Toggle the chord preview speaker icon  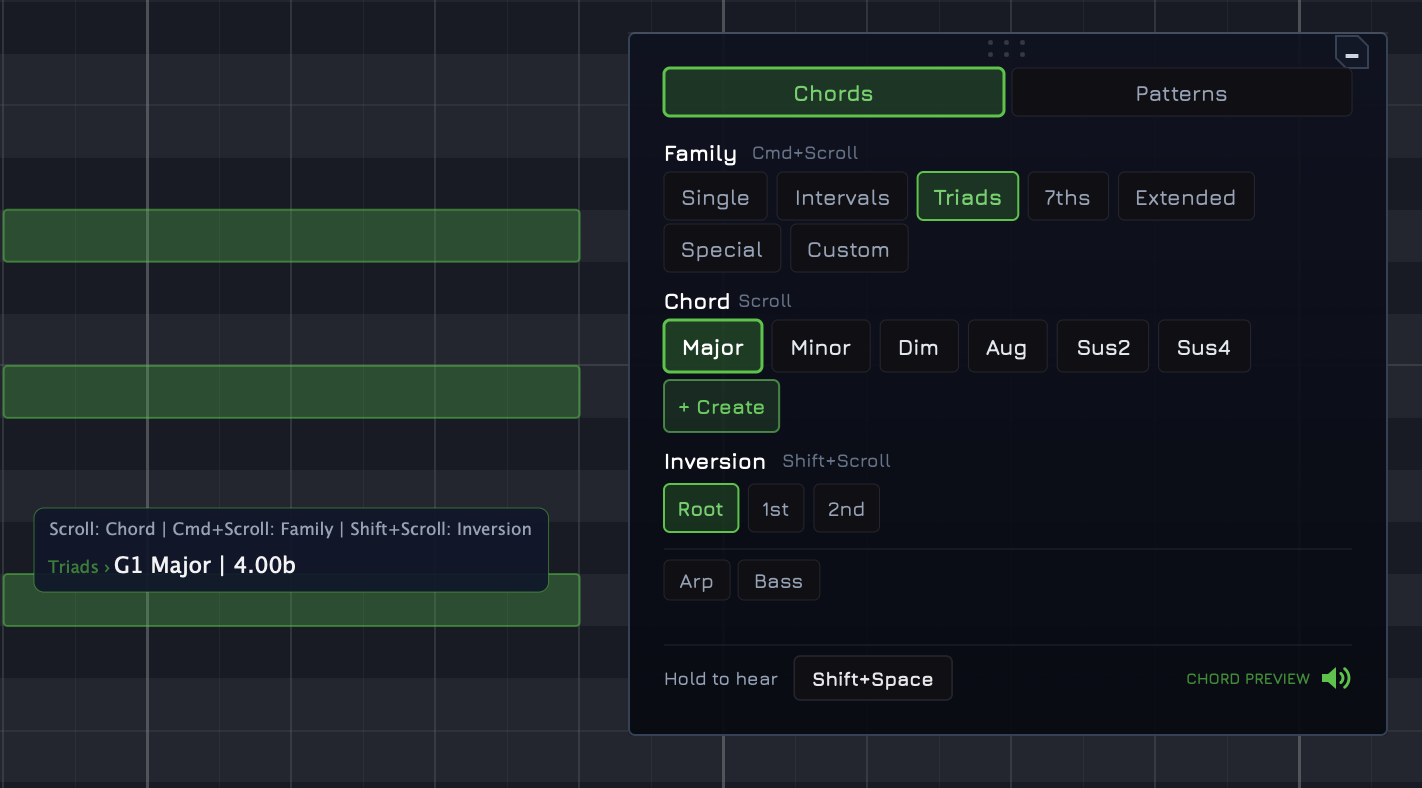(1336, 679)
